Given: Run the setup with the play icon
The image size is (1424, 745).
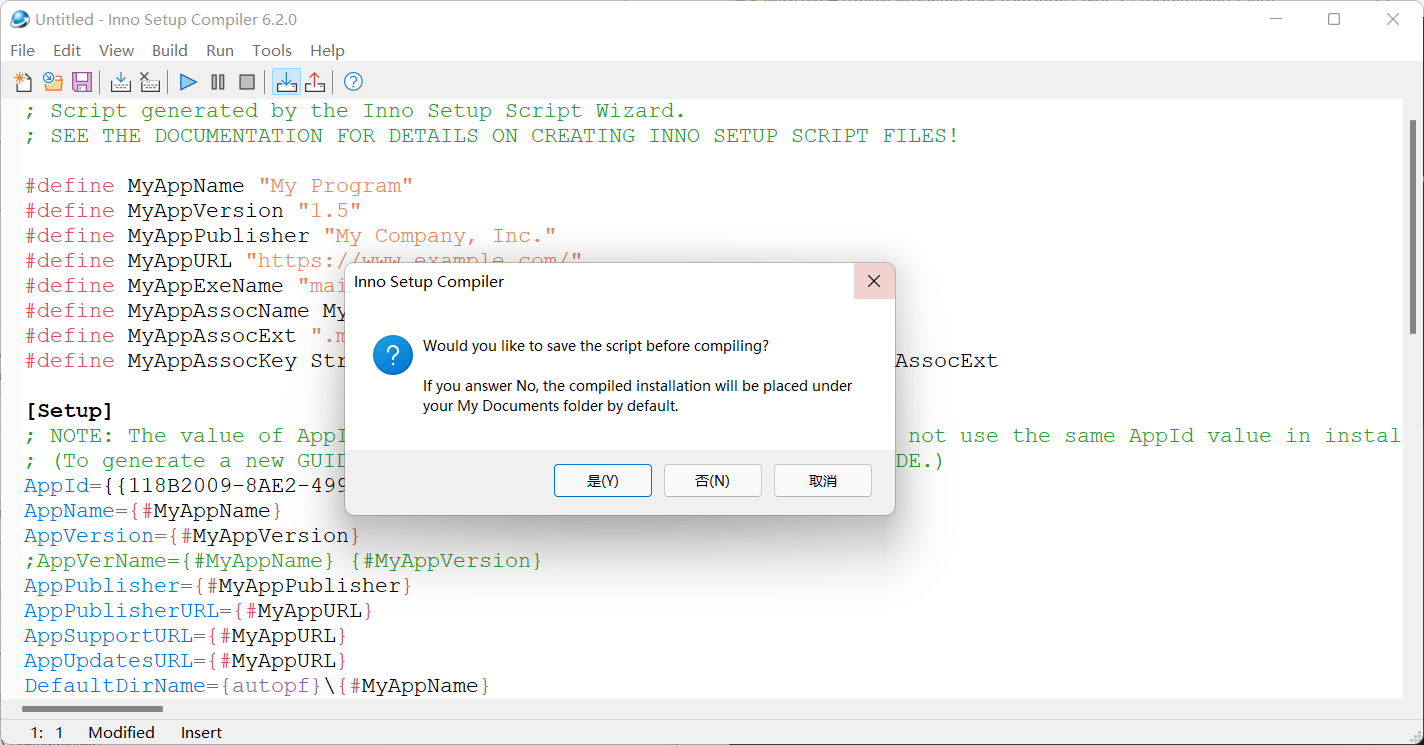Looking at the screenshot, I should coord(188,82).
